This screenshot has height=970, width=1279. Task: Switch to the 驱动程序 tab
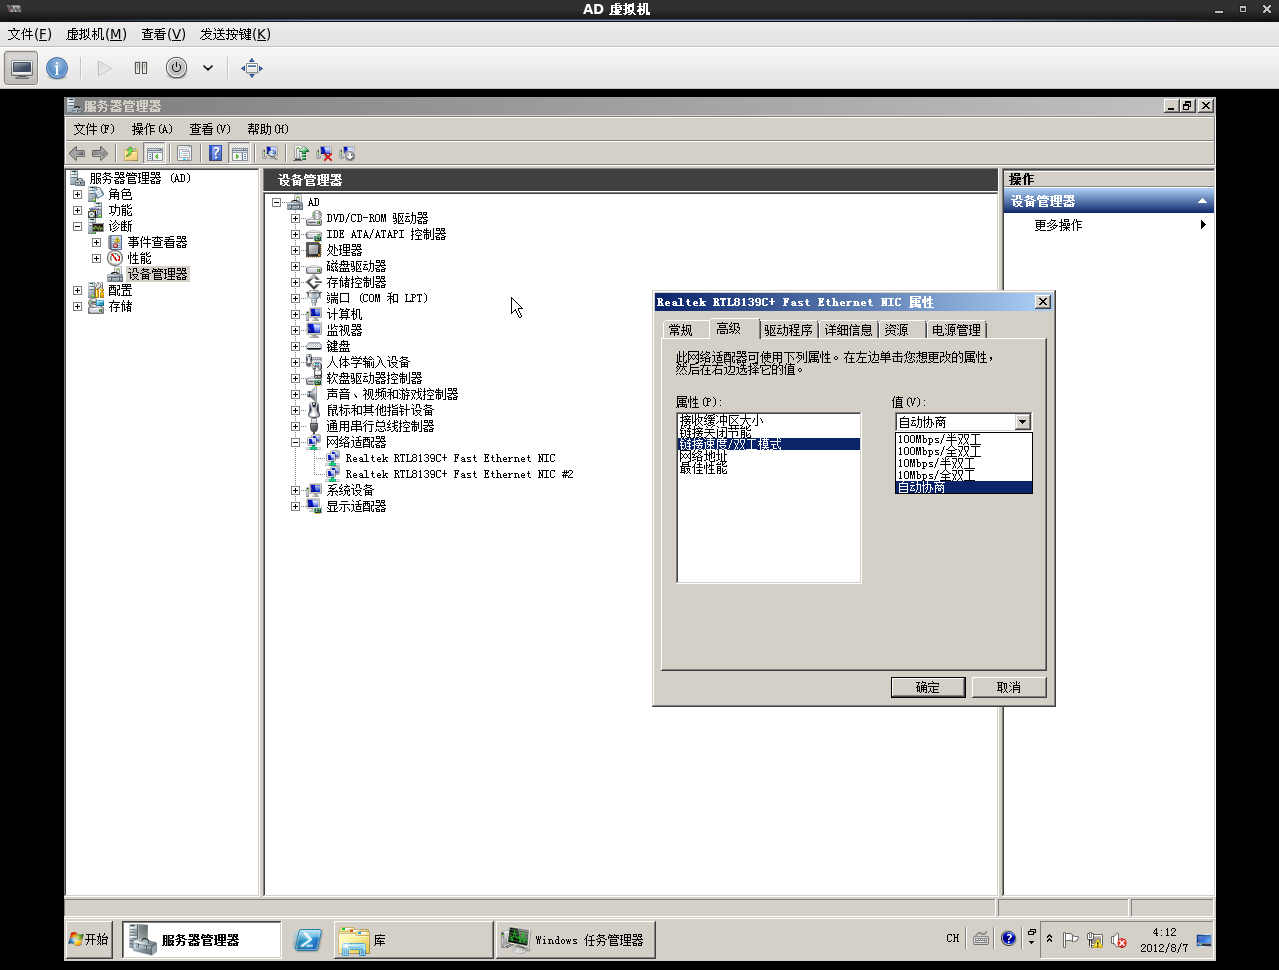pos(788,330)
